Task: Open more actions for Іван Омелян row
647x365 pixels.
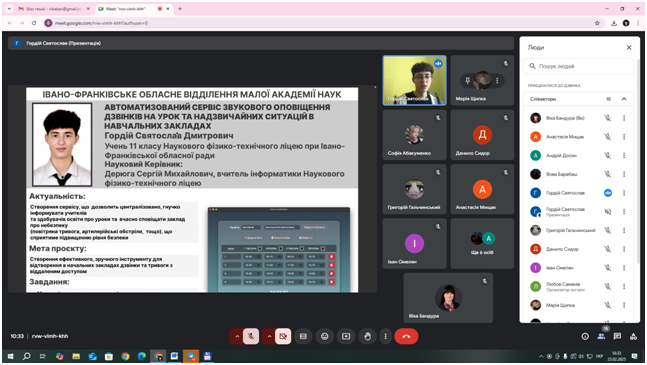Action: point(624,268)
